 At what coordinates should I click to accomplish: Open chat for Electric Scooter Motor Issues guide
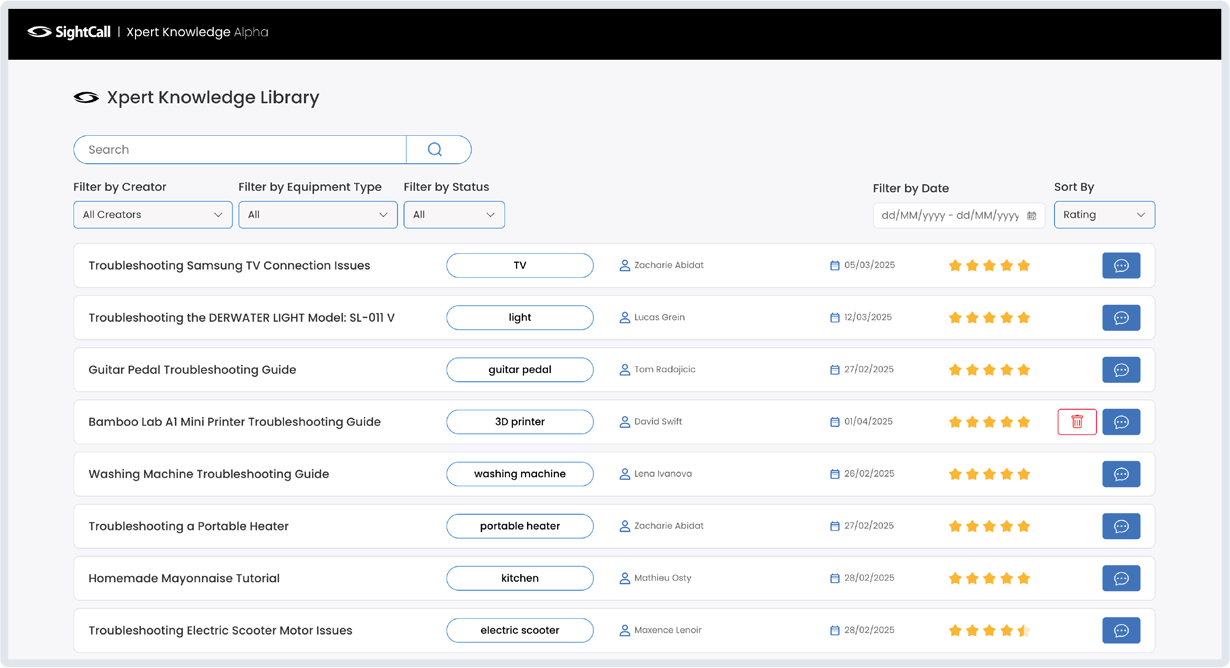(1121, 630)
